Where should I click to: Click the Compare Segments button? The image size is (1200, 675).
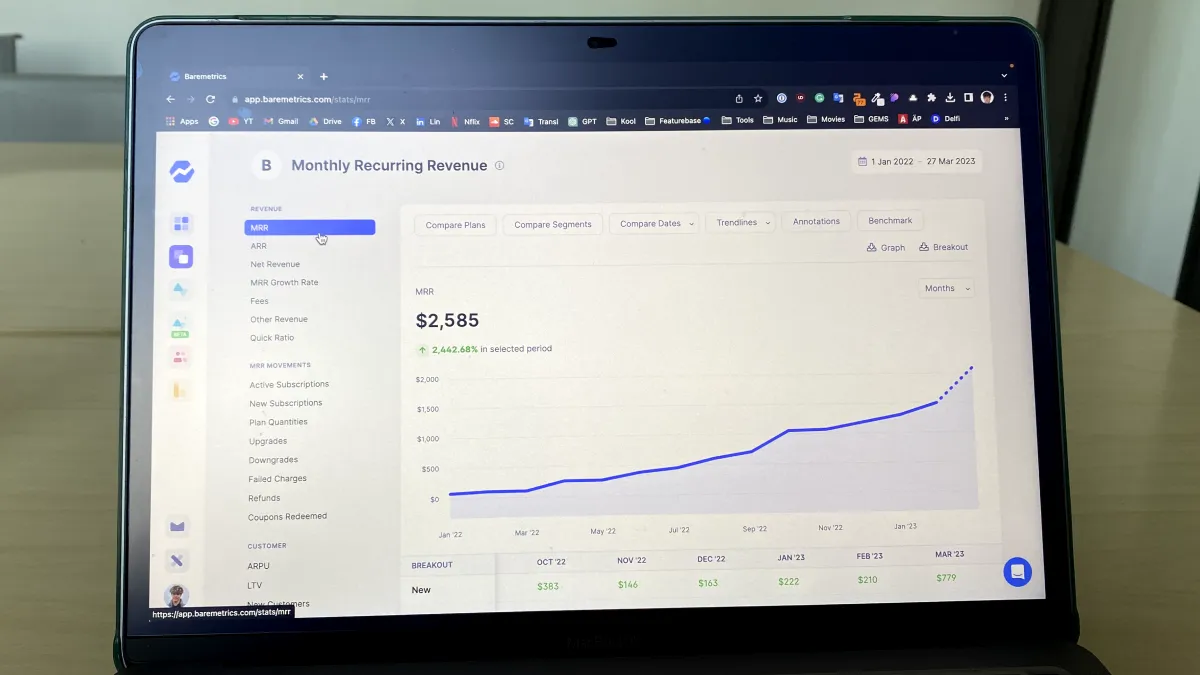pos(553,225)
